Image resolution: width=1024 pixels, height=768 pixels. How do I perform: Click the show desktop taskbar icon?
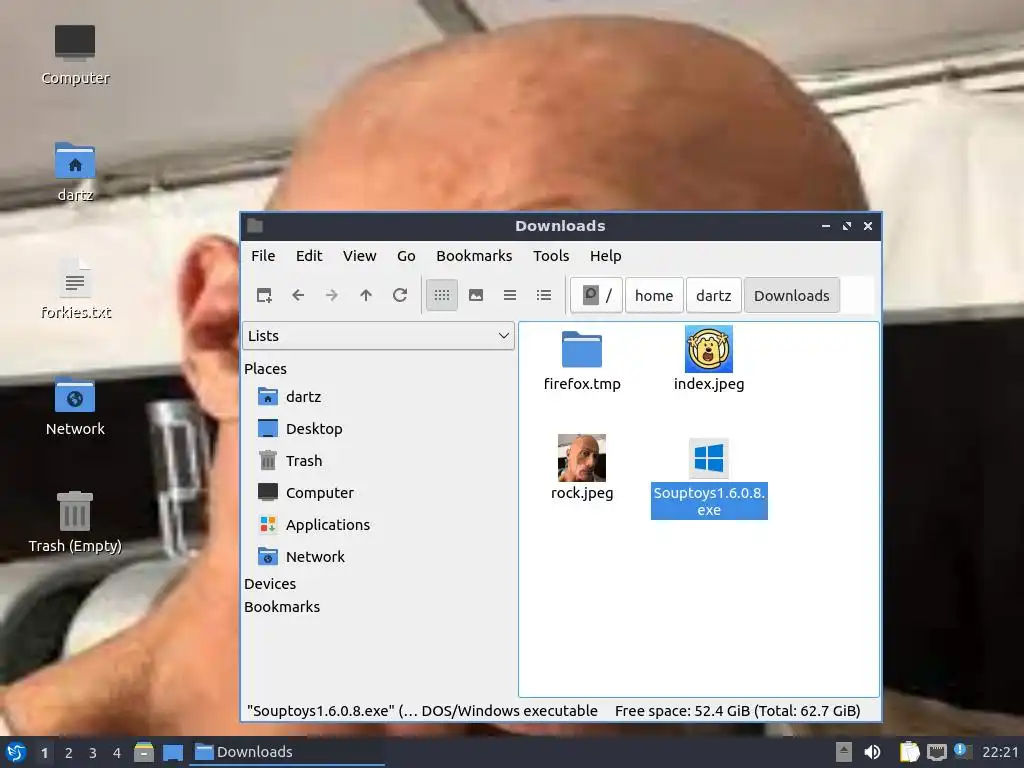(x=172, y=752)
